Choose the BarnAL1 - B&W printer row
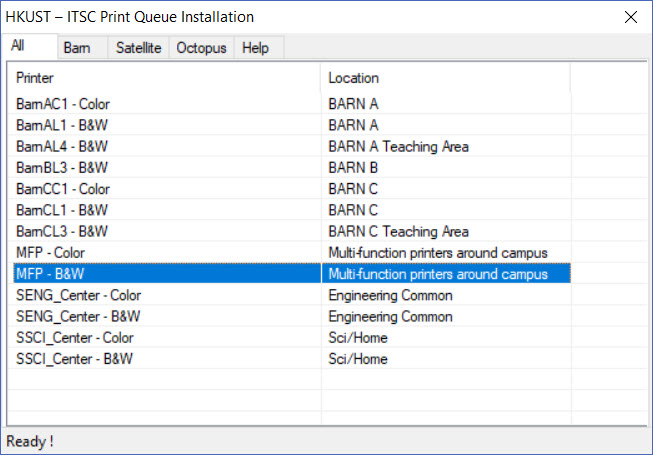 coord(62,125)
